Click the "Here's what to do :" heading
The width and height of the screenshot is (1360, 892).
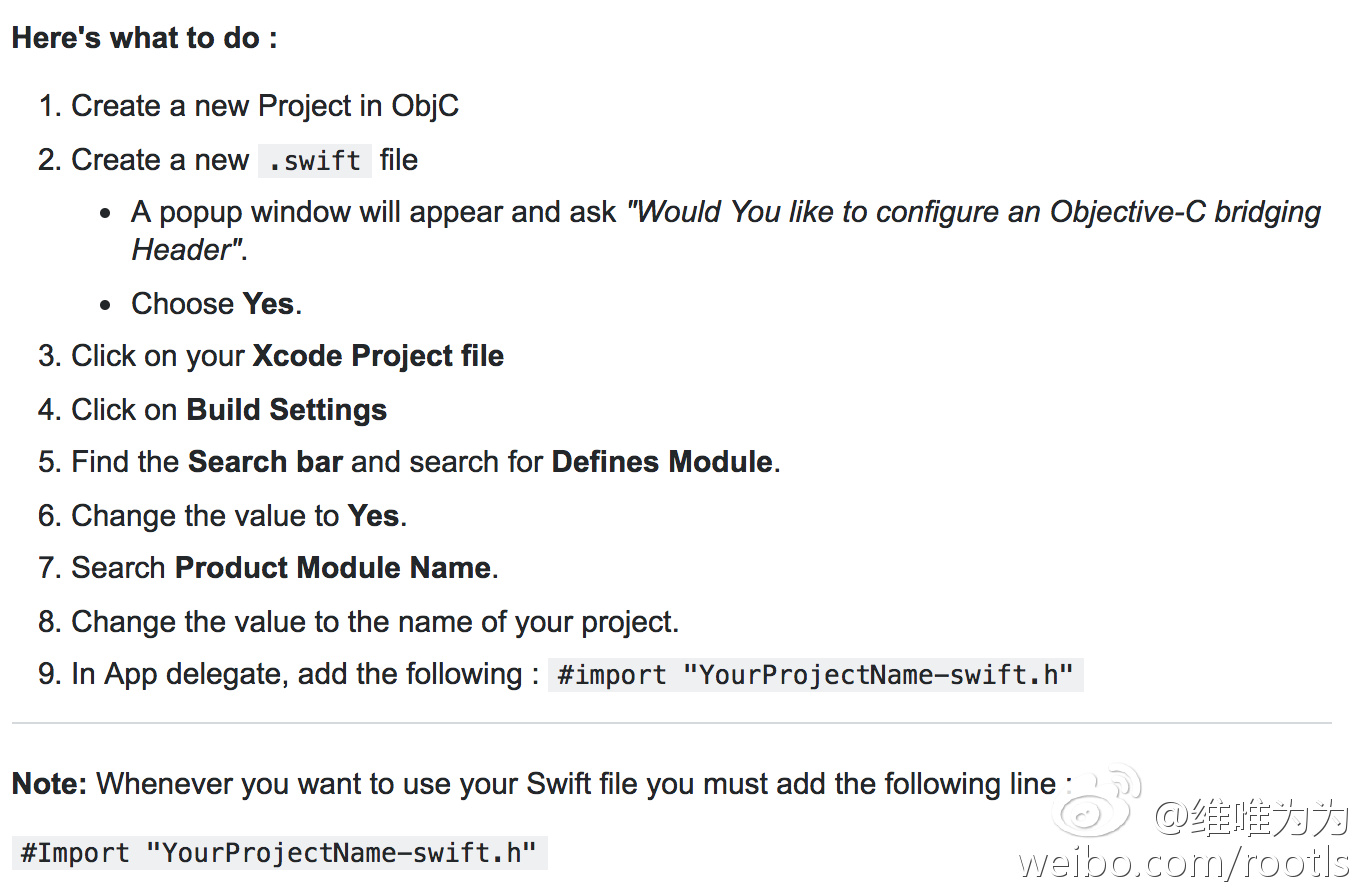pyautogui.click(x=144, y=38)
